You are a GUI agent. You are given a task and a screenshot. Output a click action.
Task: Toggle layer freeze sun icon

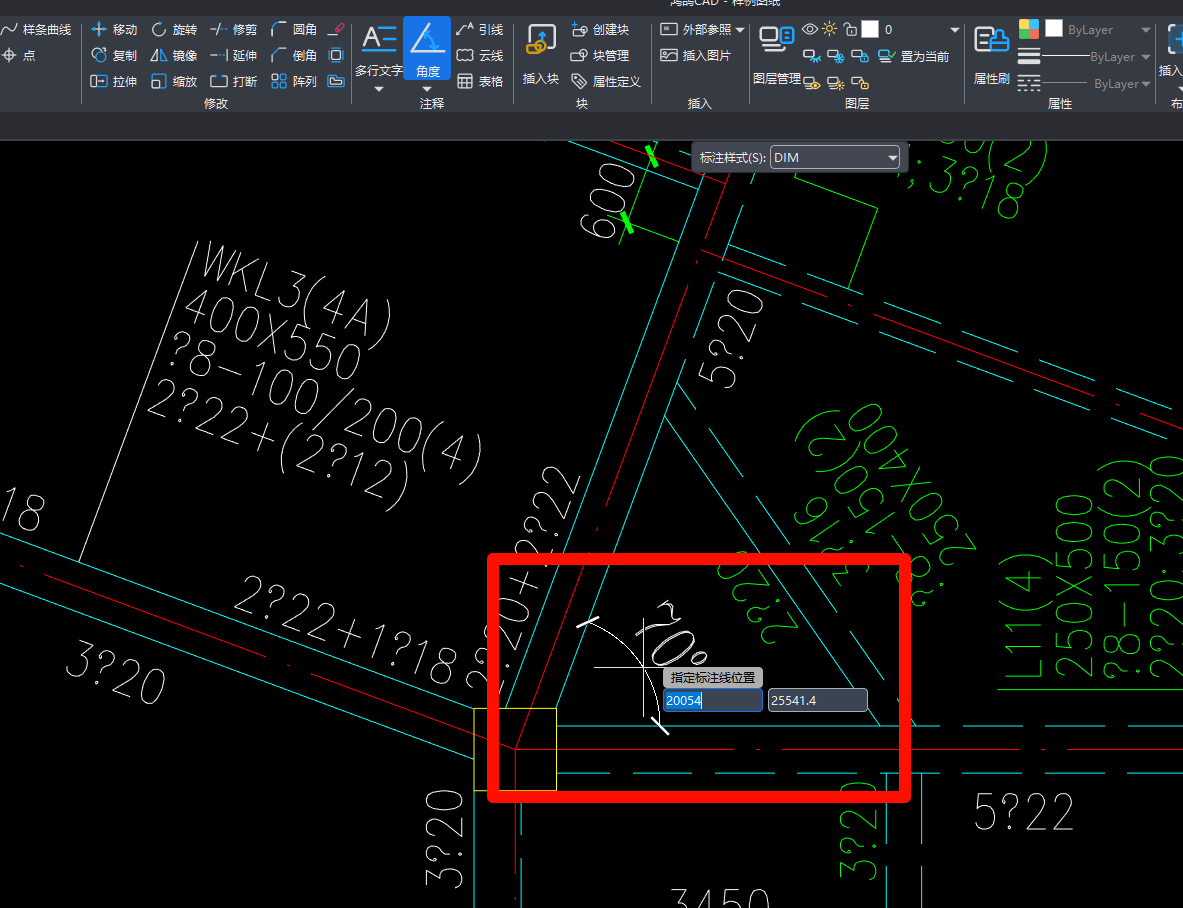[x=829, y=30]
